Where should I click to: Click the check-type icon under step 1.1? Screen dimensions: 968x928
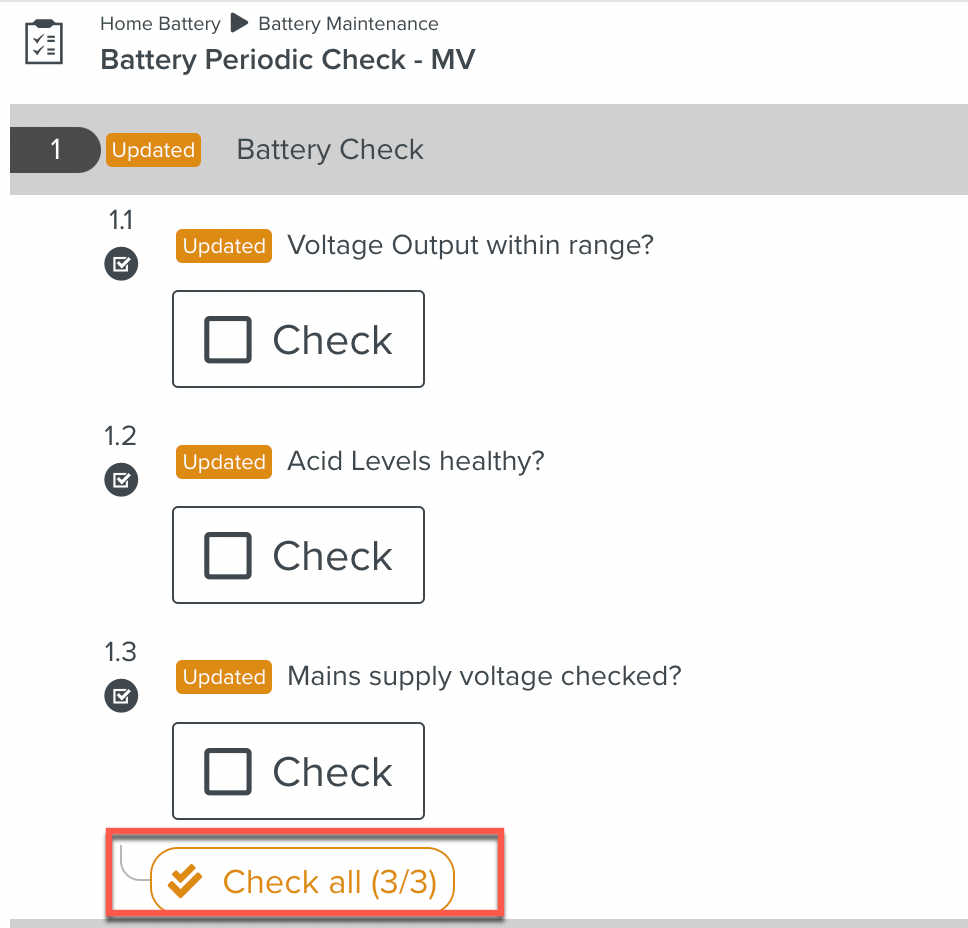(121, 265)
